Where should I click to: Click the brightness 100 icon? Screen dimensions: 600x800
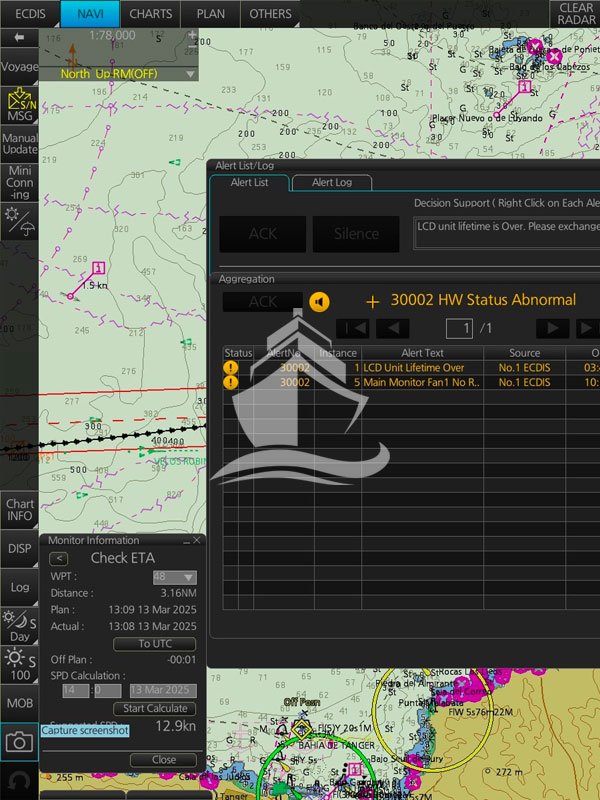[x=19, y=665]
